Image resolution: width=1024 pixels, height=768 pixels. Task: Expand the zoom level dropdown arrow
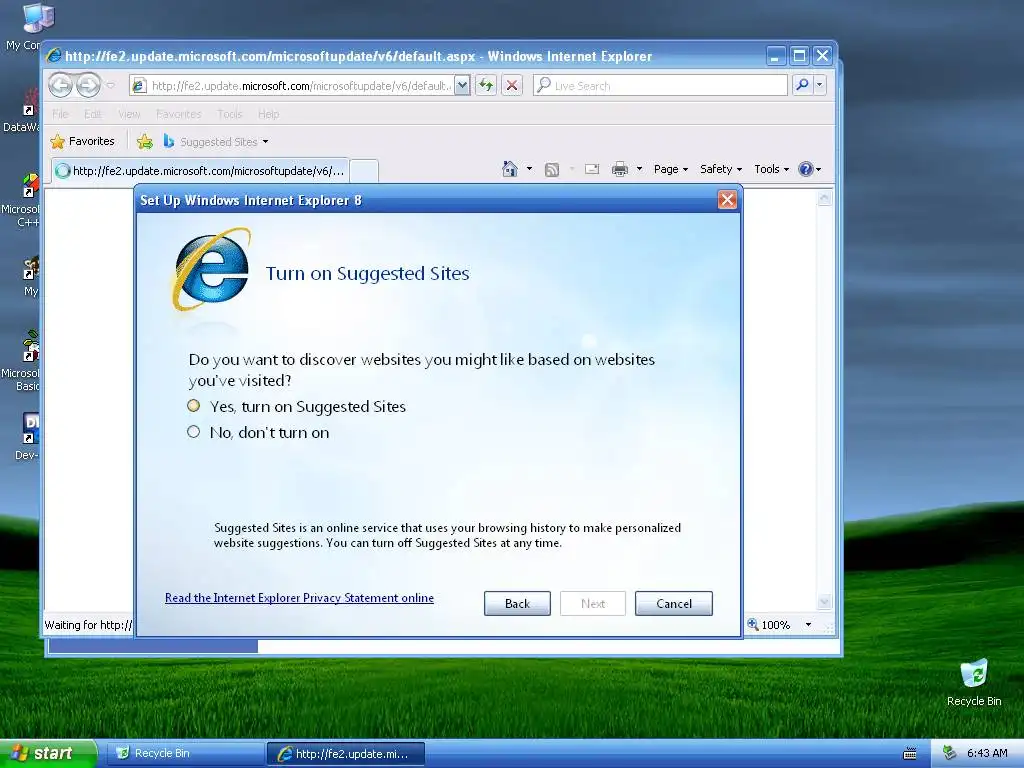(808, 624)
